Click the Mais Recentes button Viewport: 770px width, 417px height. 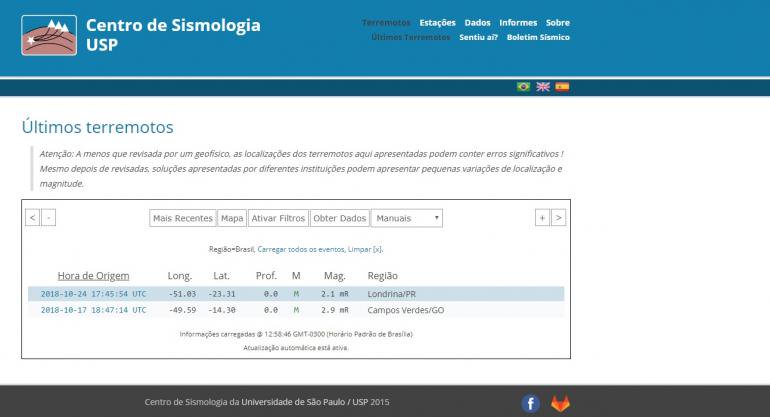pos(182,218)
